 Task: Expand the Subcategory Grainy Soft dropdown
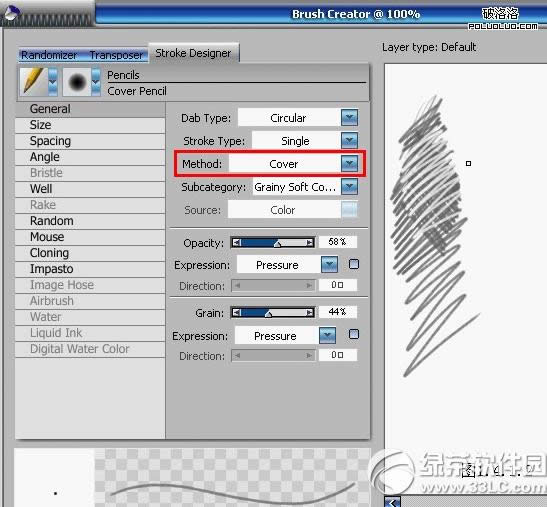click(x=350, y=187)
